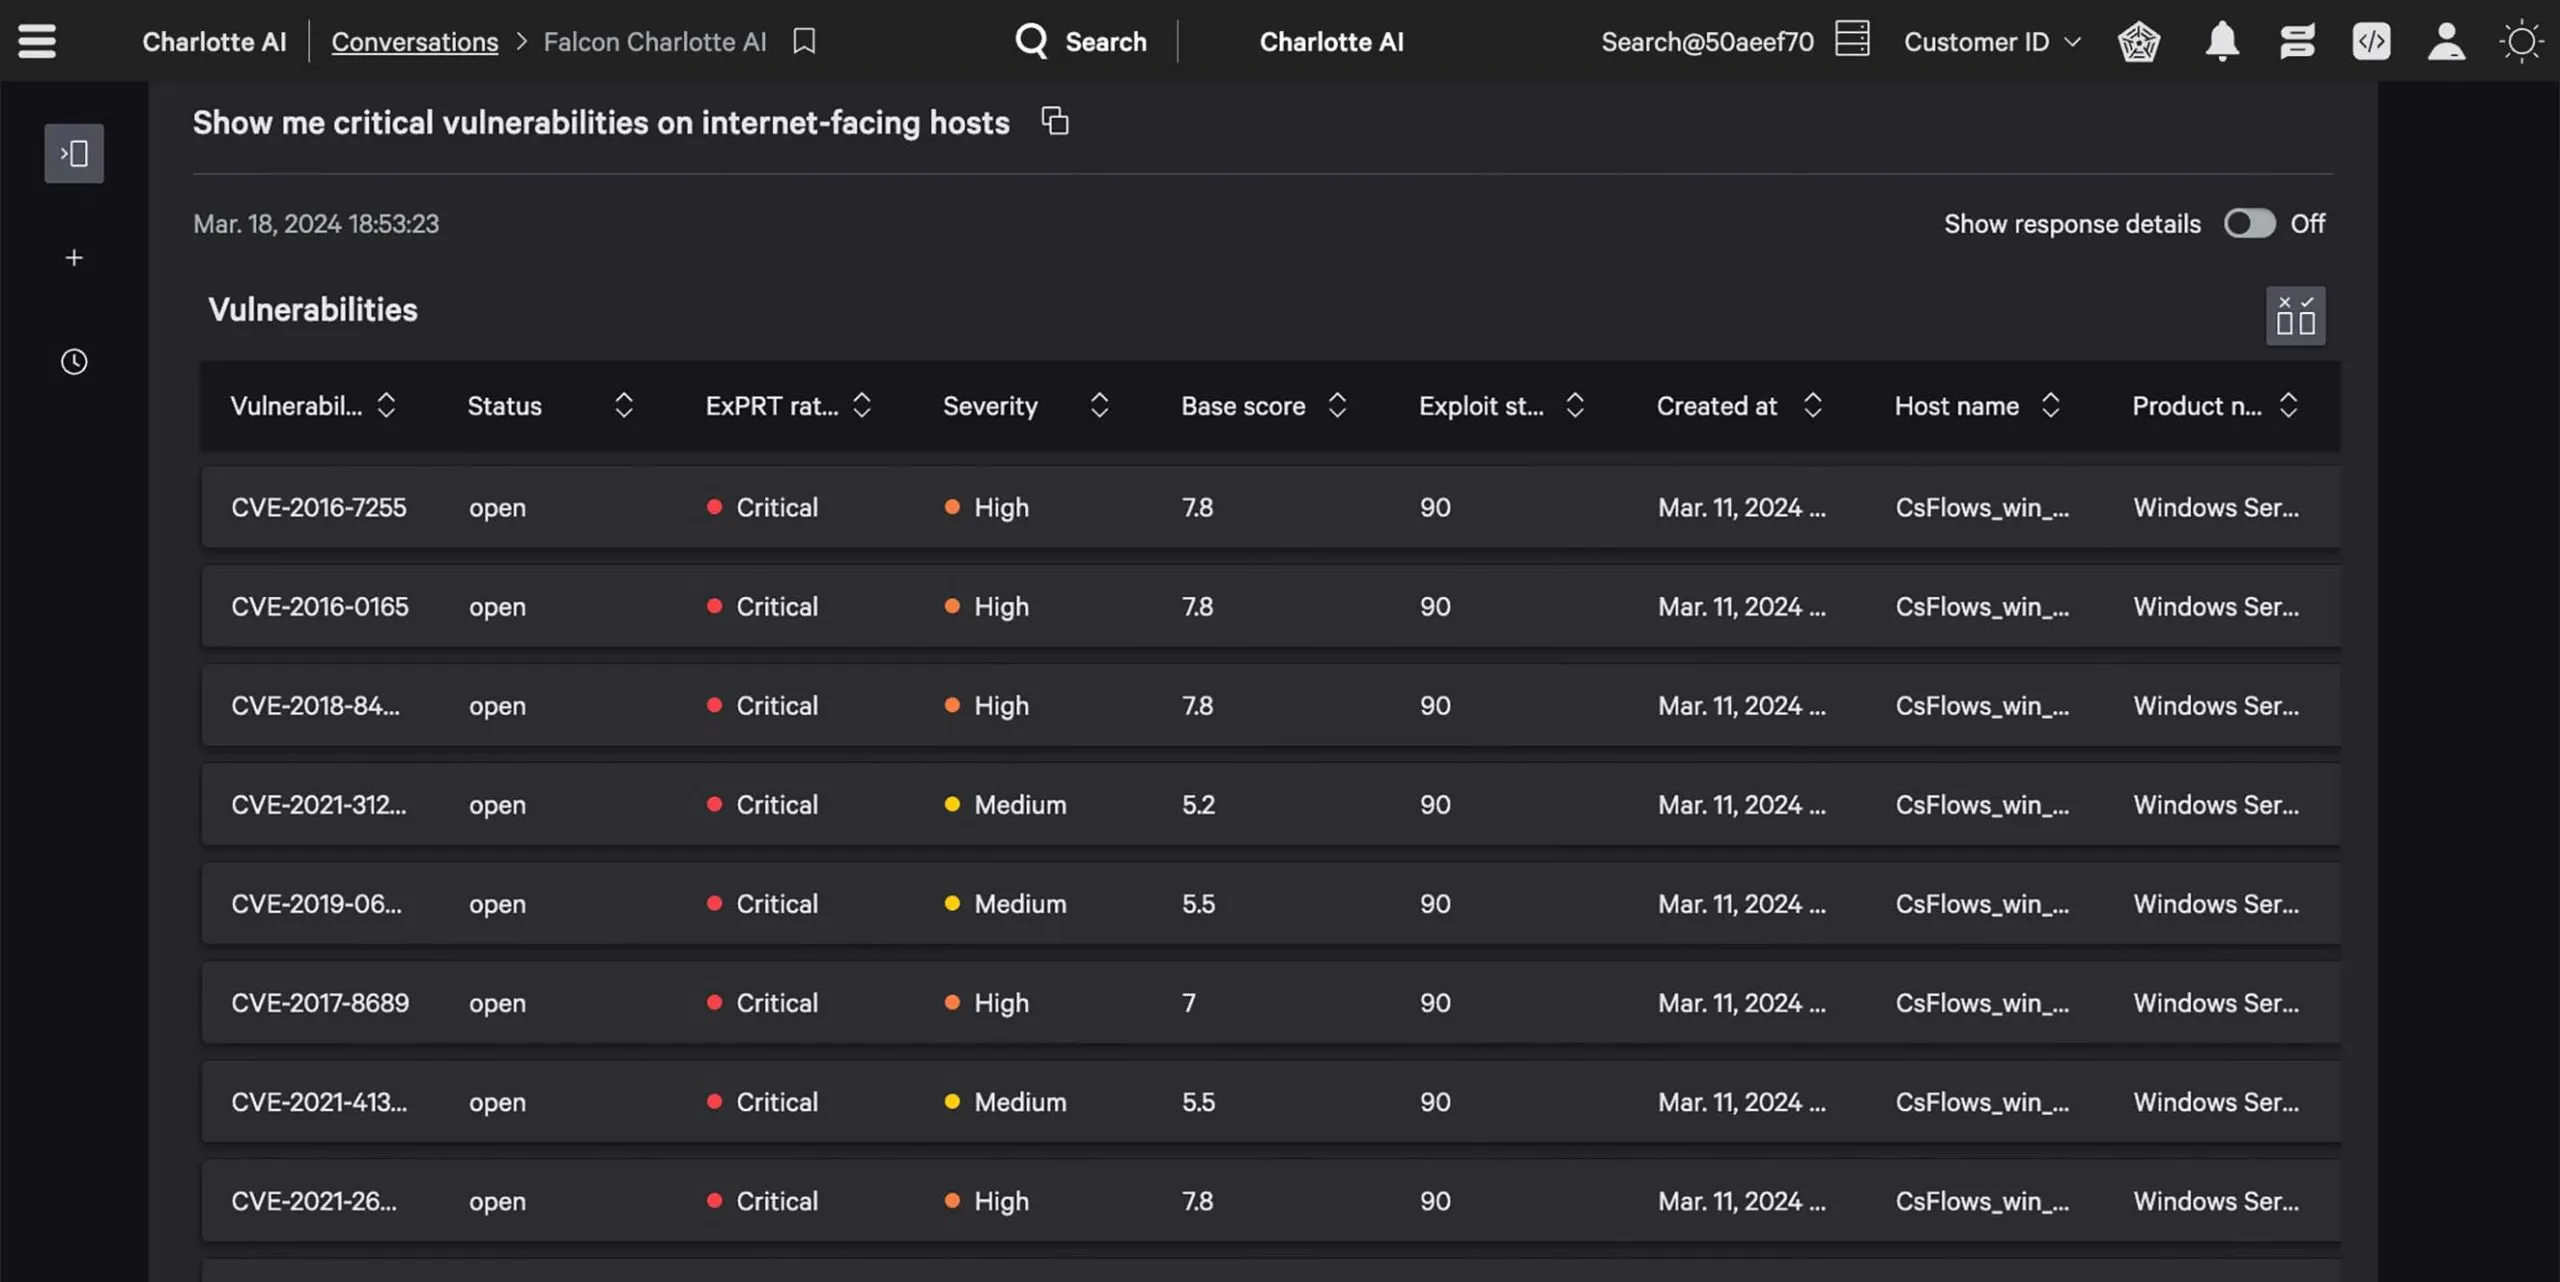2560x1282 pixels.
Task: Click the Search magnifier icon
Action: coord(1031,41)
